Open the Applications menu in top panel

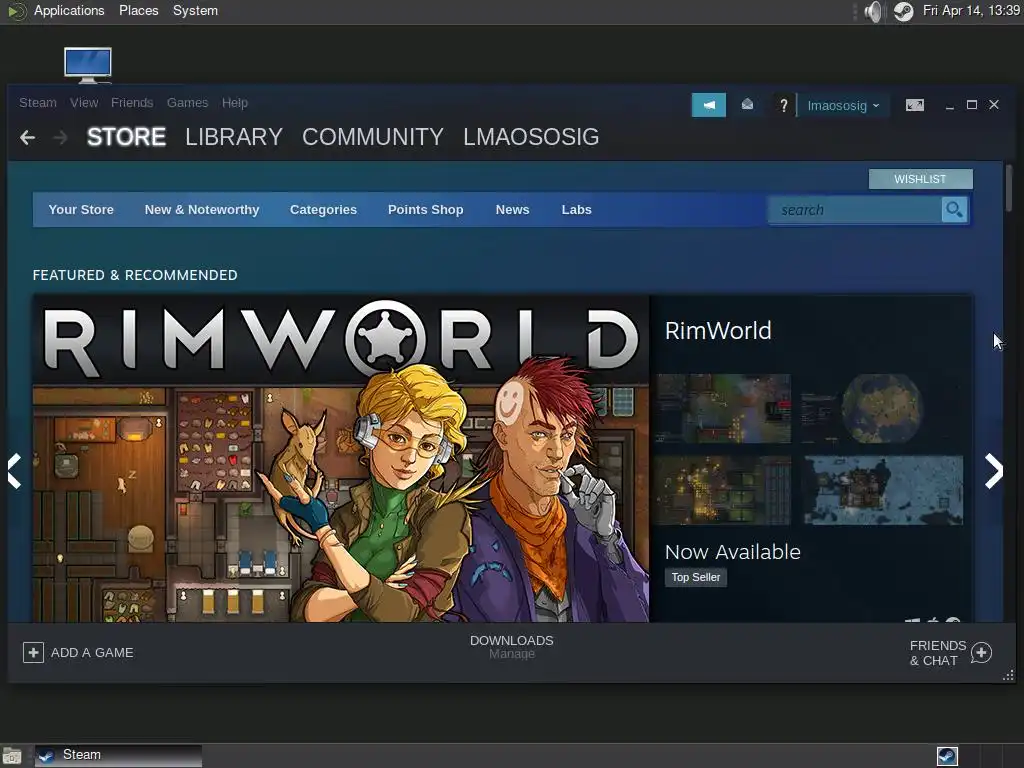click(69, 10)
